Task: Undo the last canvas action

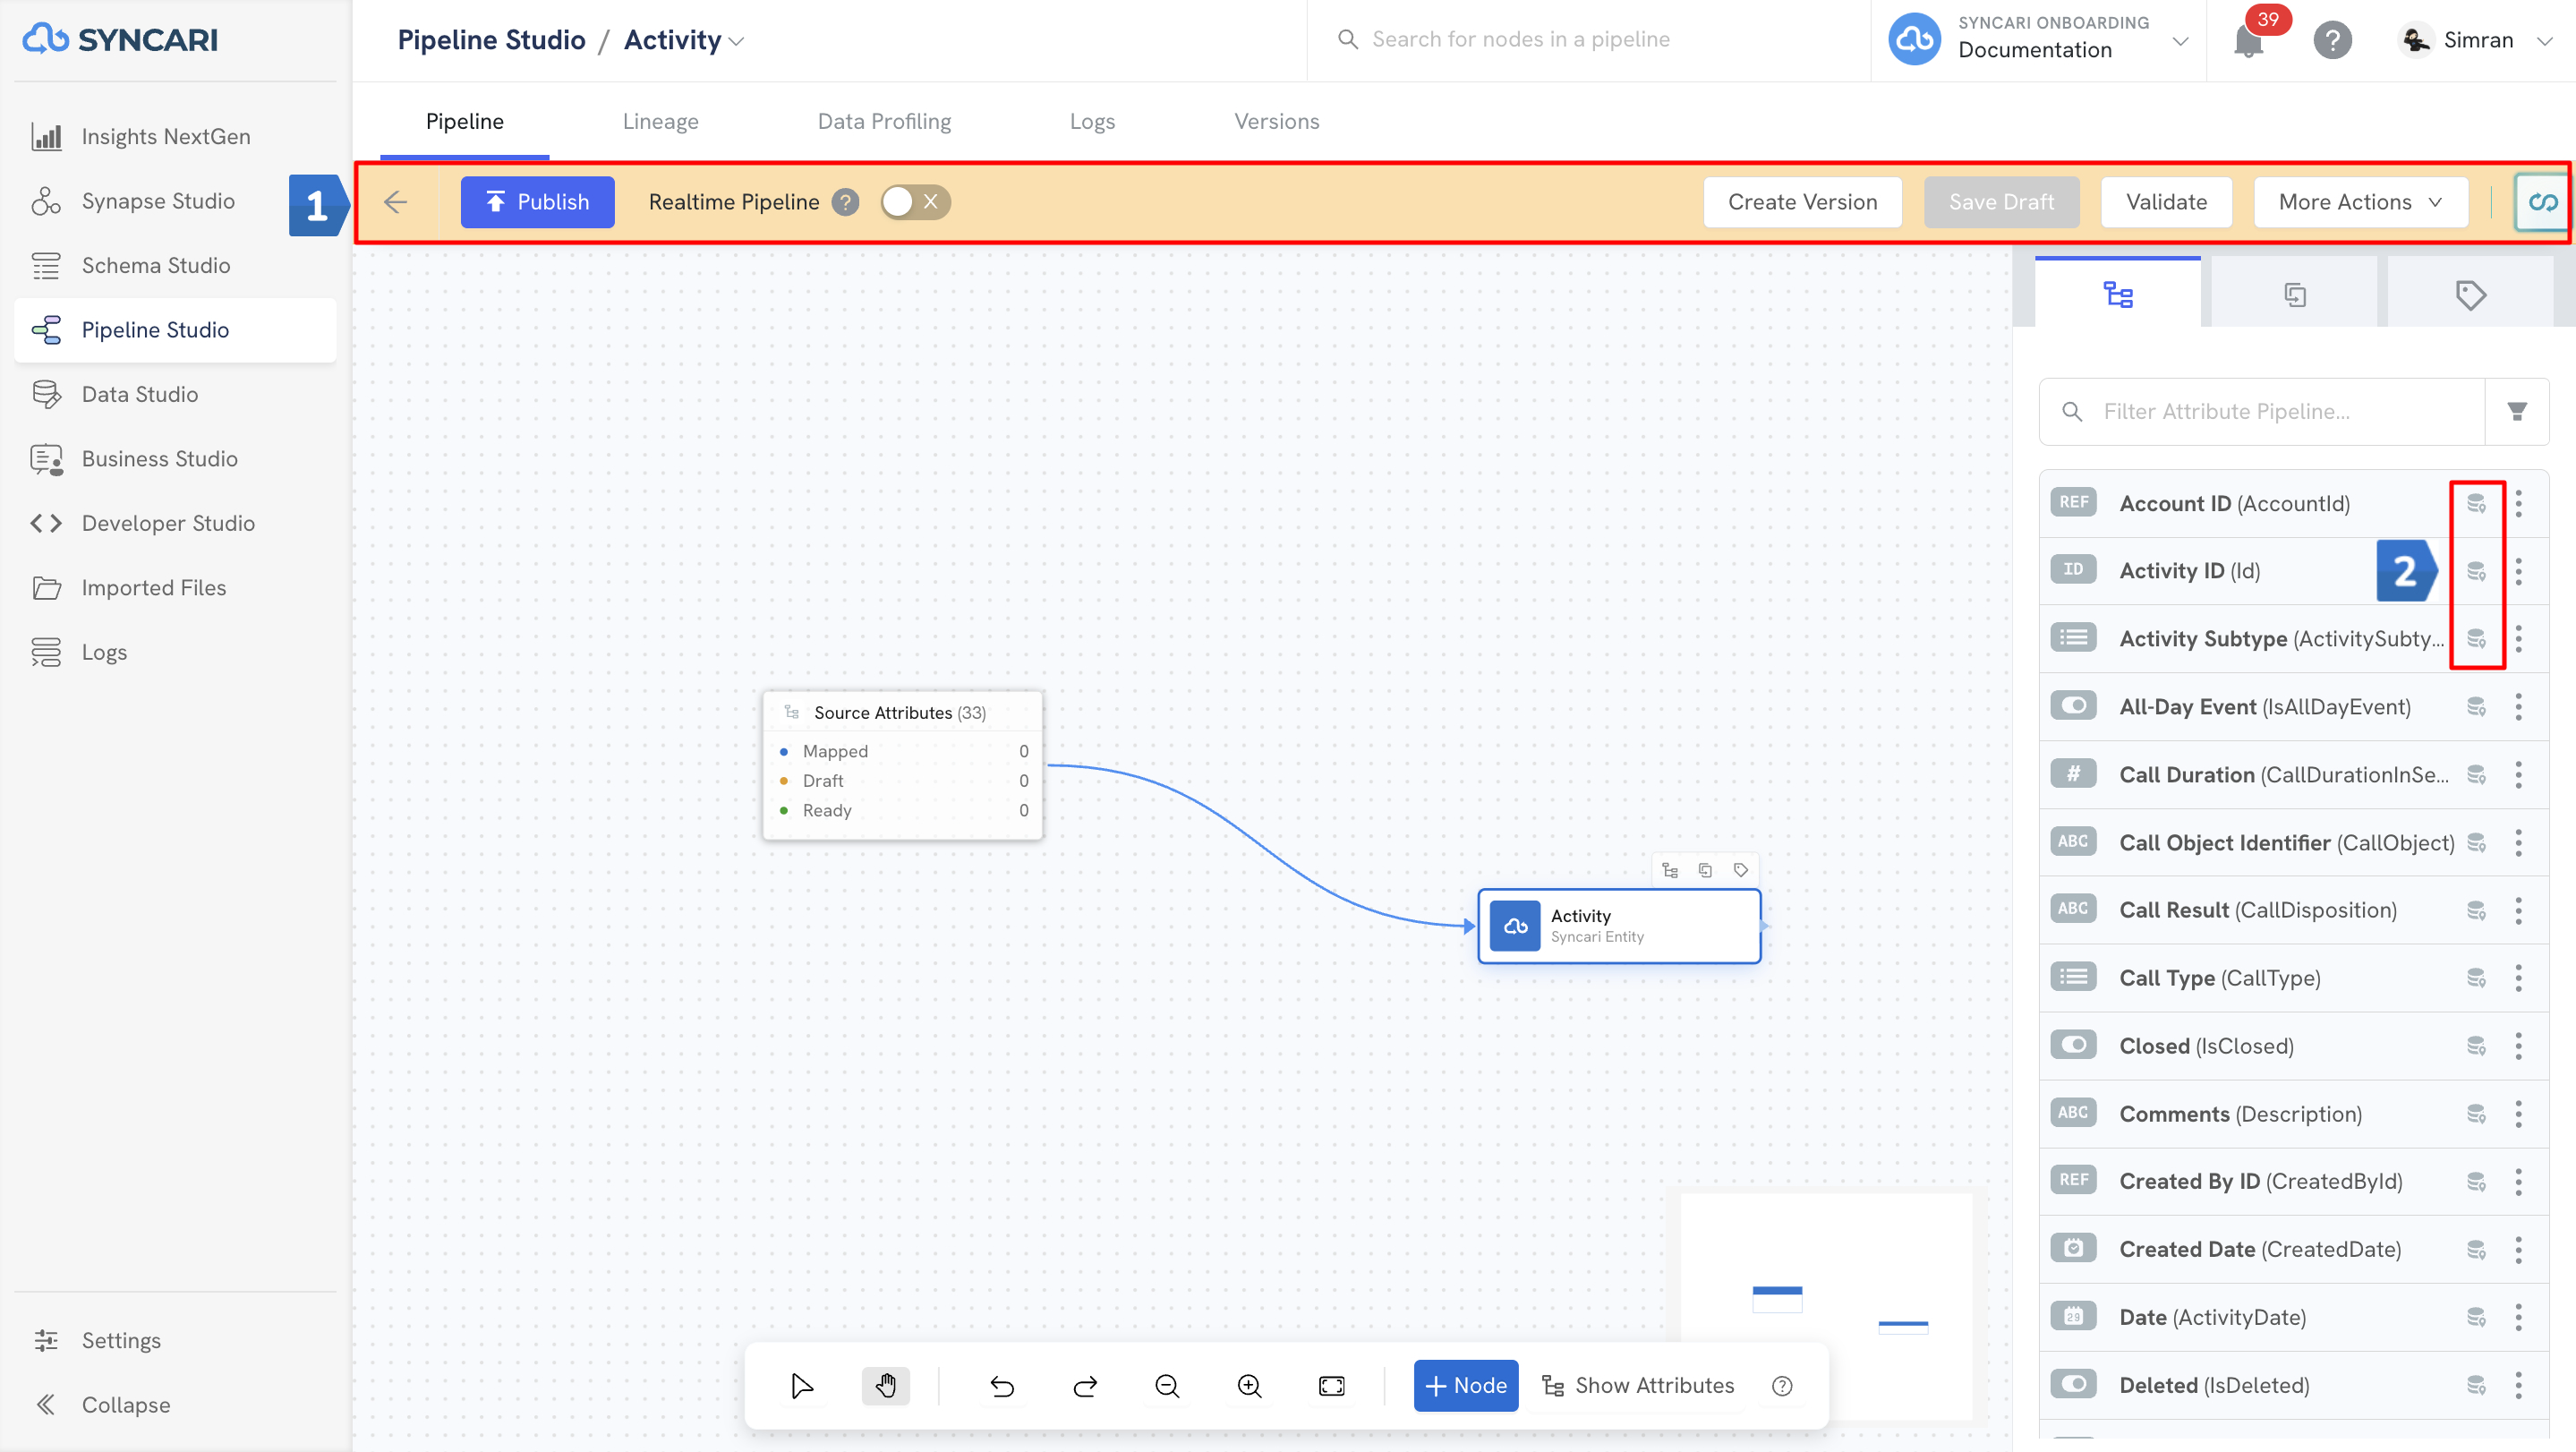Action: [1002, 1385]
